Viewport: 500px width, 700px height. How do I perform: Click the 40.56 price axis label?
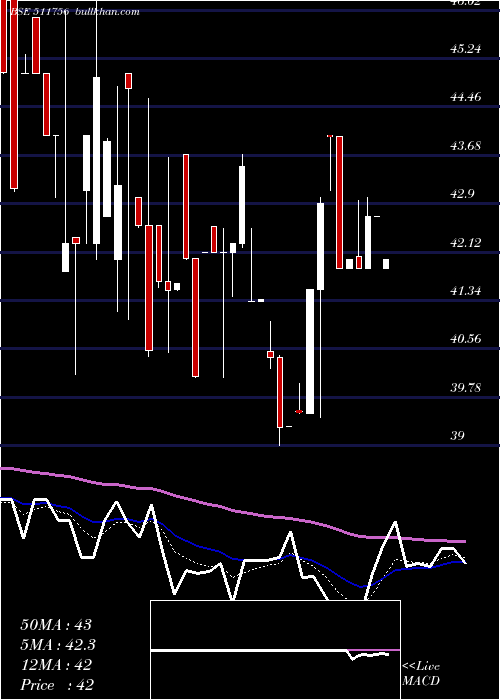[466, 339]
